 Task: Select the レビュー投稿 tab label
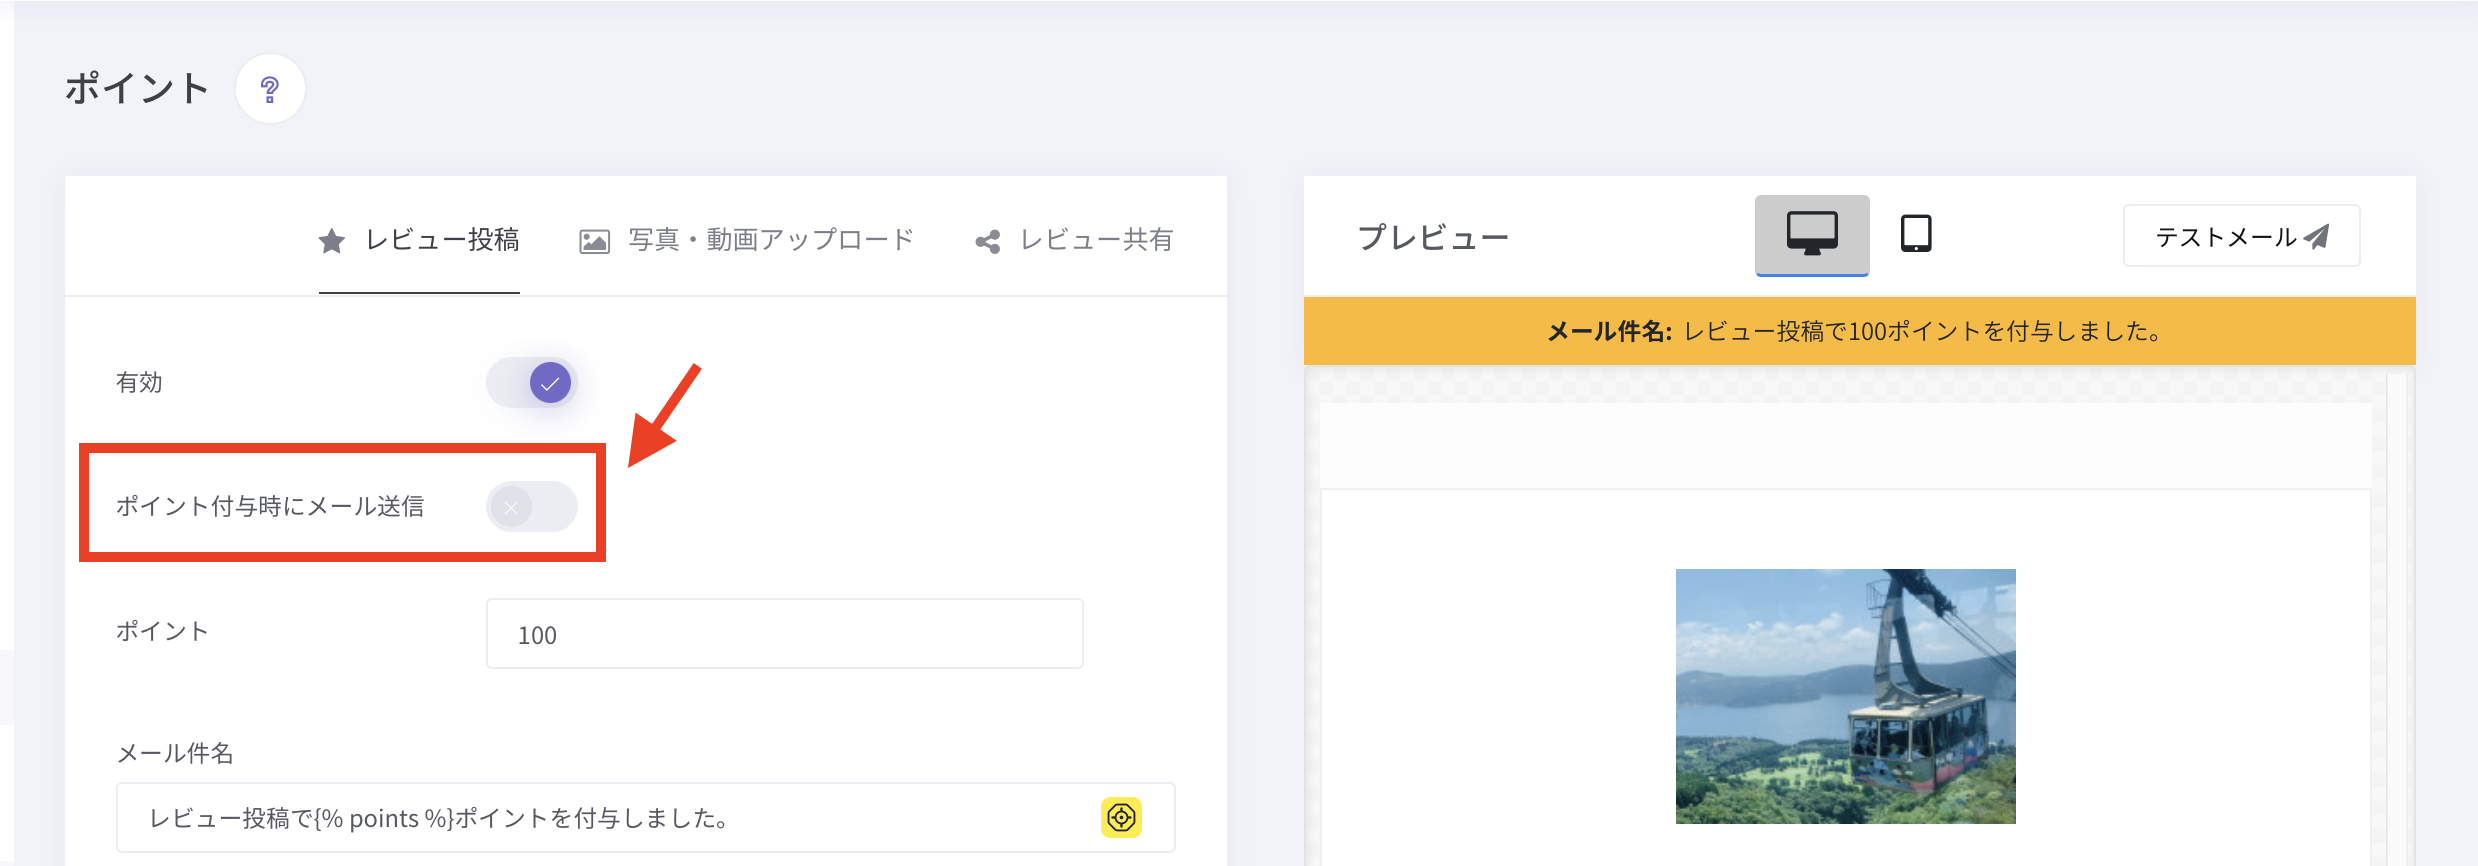click(442, 240)
